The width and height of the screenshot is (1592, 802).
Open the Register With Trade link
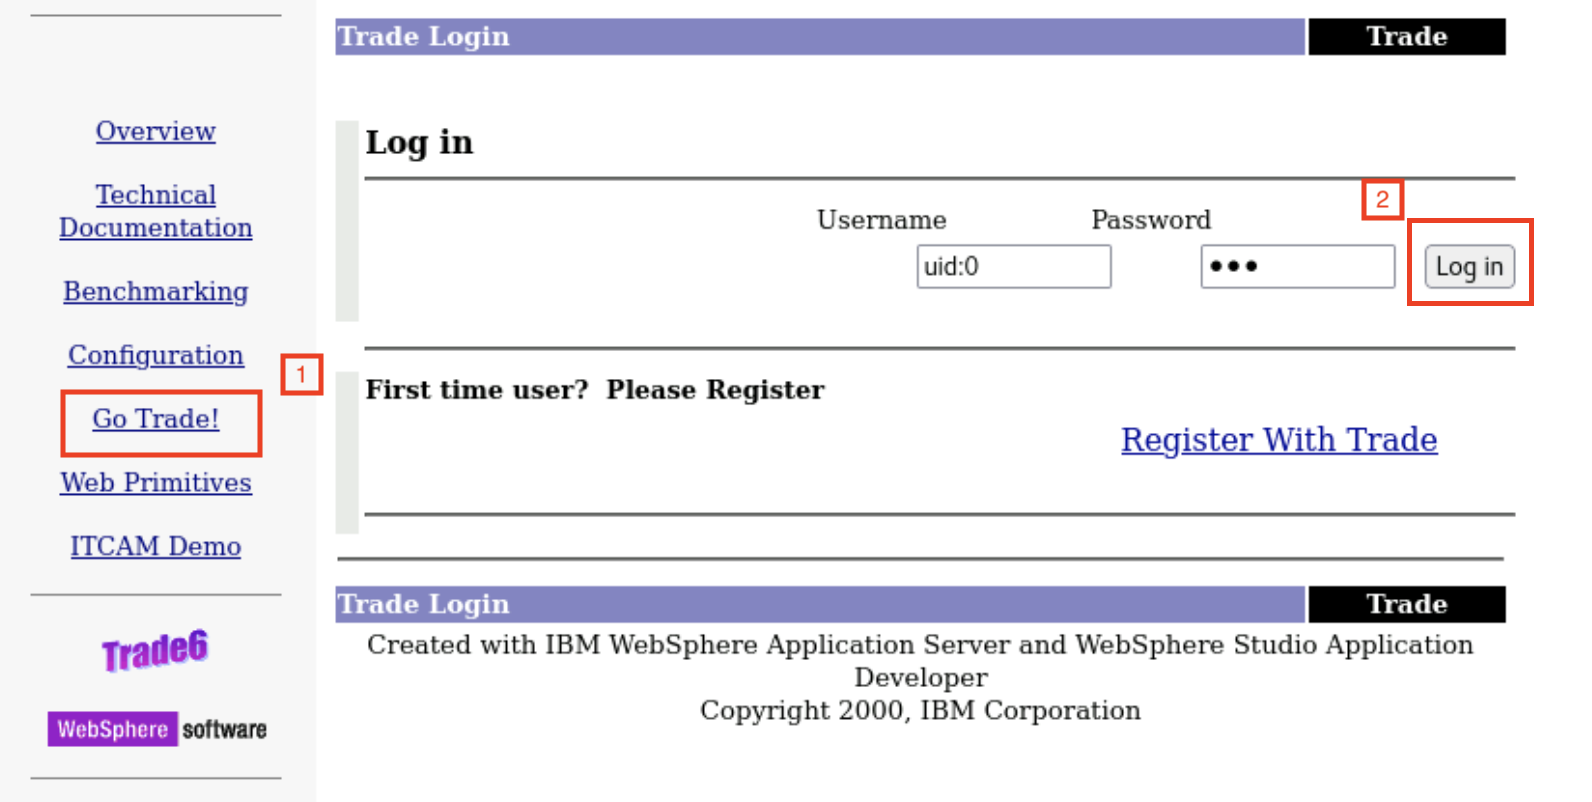(x=1279, y=440)
